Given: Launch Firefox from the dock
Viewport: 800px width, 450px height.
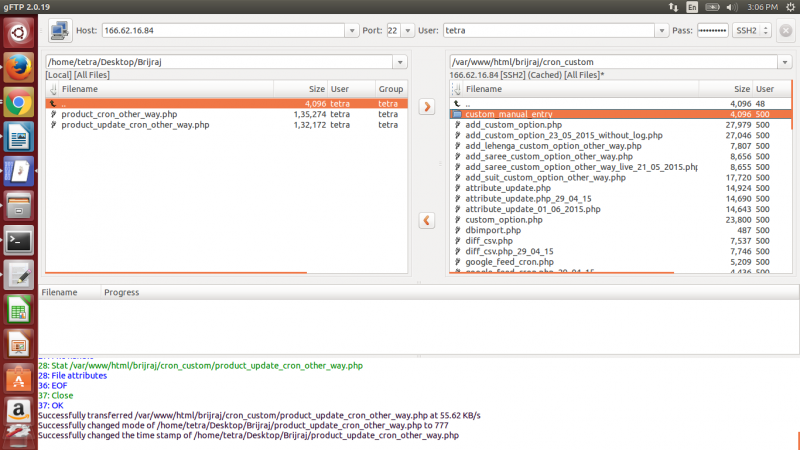Looking at the screenshot, I should click(x=19, y=68).
